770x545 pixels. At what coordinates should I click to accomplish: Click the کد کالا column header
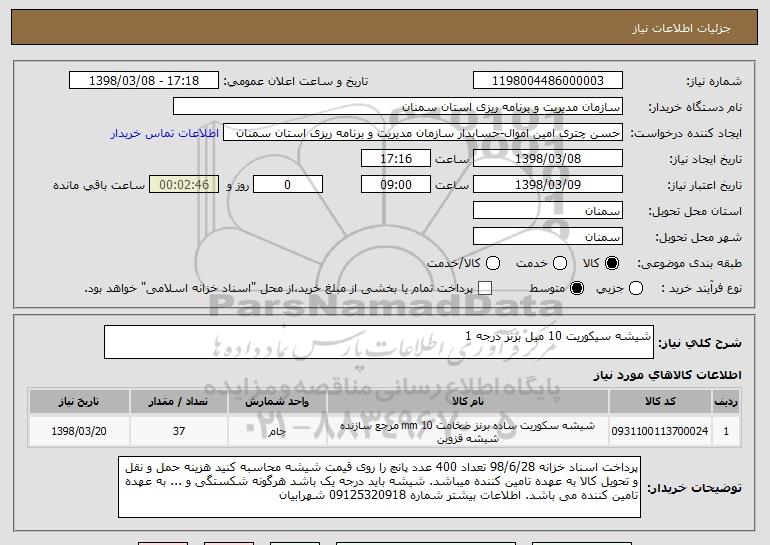660,402
